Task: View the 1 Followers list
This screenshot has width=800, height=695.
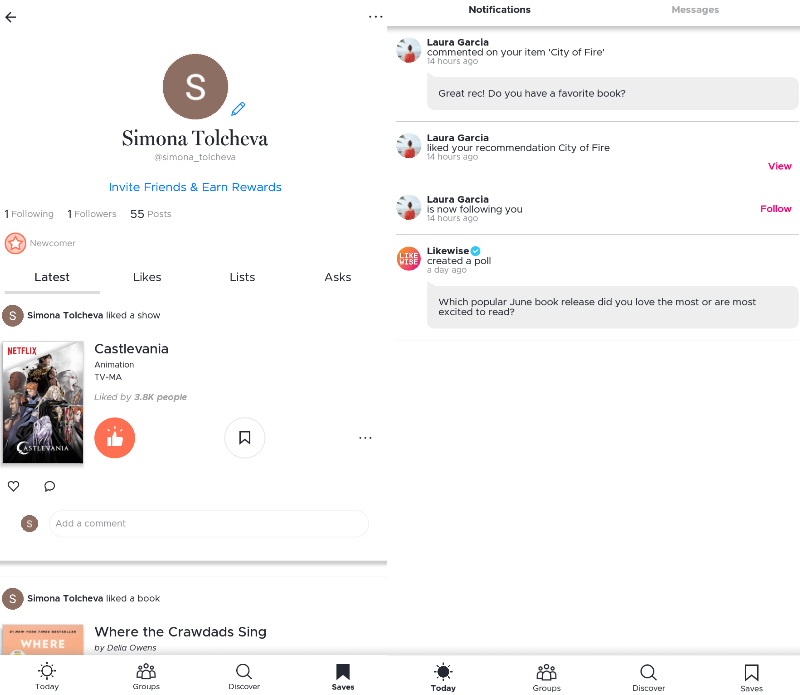Action: (92, 214)
